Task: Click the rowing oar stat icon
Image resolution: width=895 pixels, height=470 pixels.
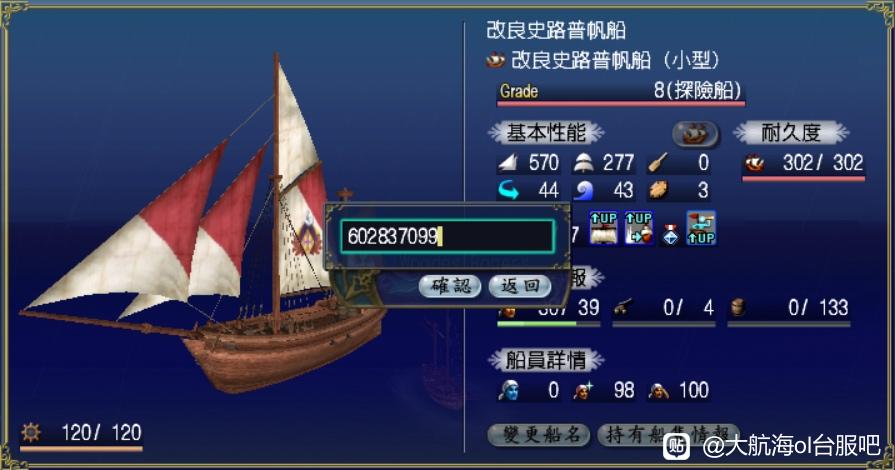Action: pyautogui.click(x=658, y=164)
